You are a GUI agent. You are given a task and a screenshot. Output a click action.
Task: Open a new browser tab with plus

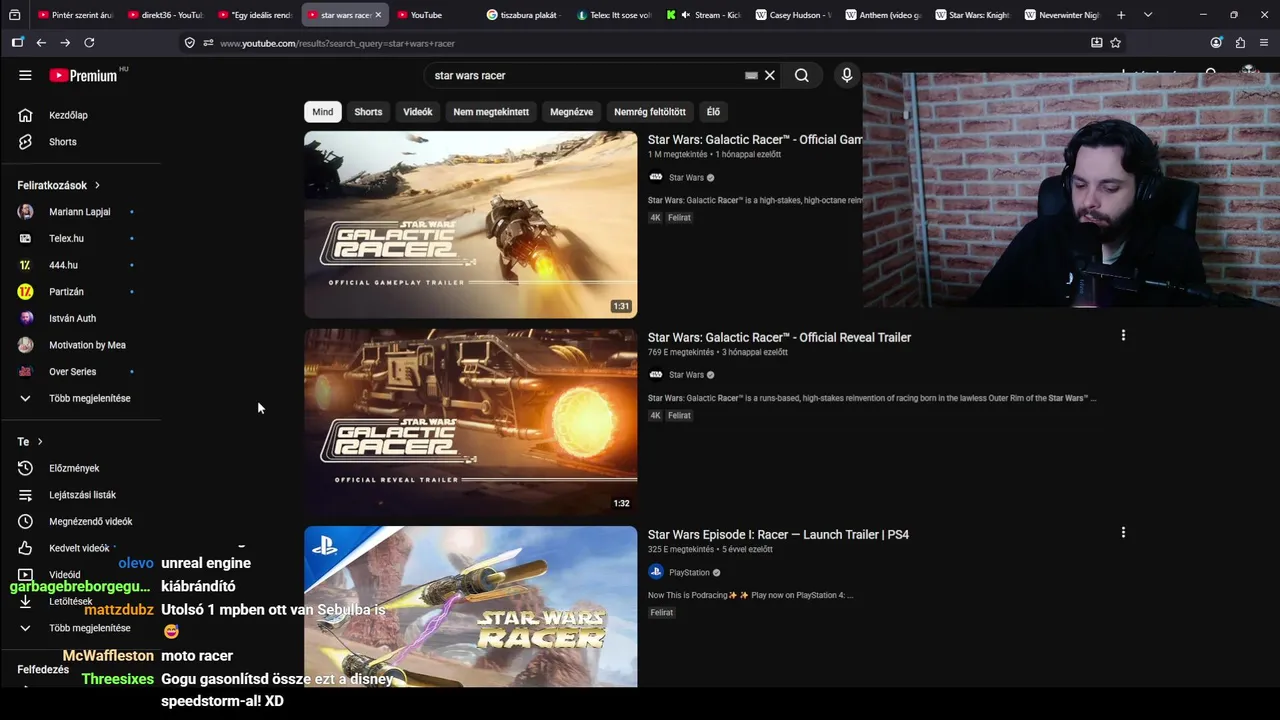(1121, 15)
